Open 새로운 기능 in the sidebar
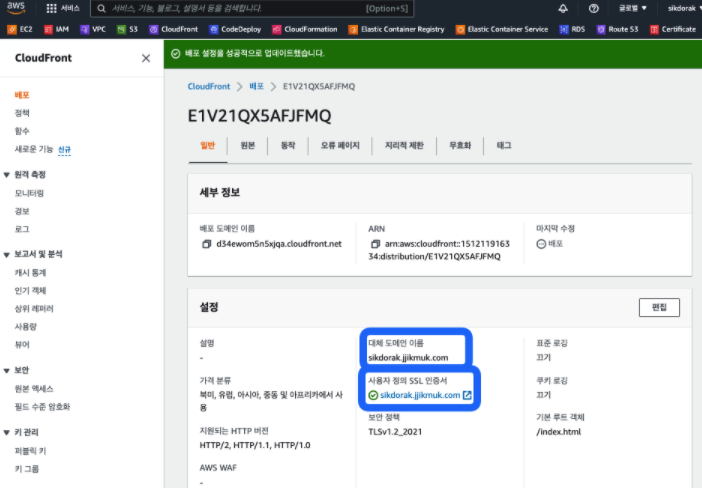This screenshot has height=488, width=702. (x=34, y=149)
